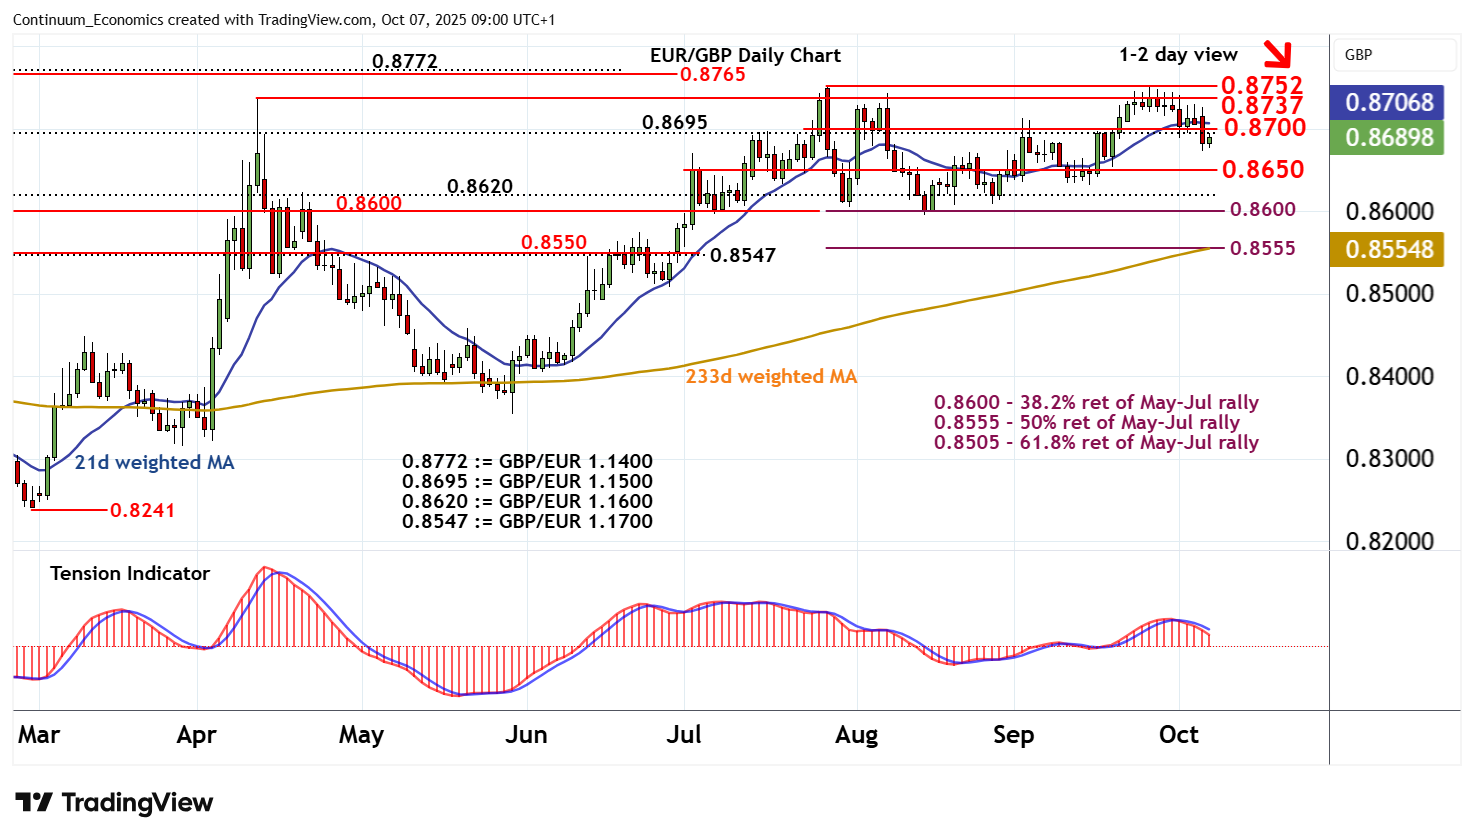1474x840 pixels.
Task: Click the TradingView logo at bottom left
Action: tap(114, 803)
